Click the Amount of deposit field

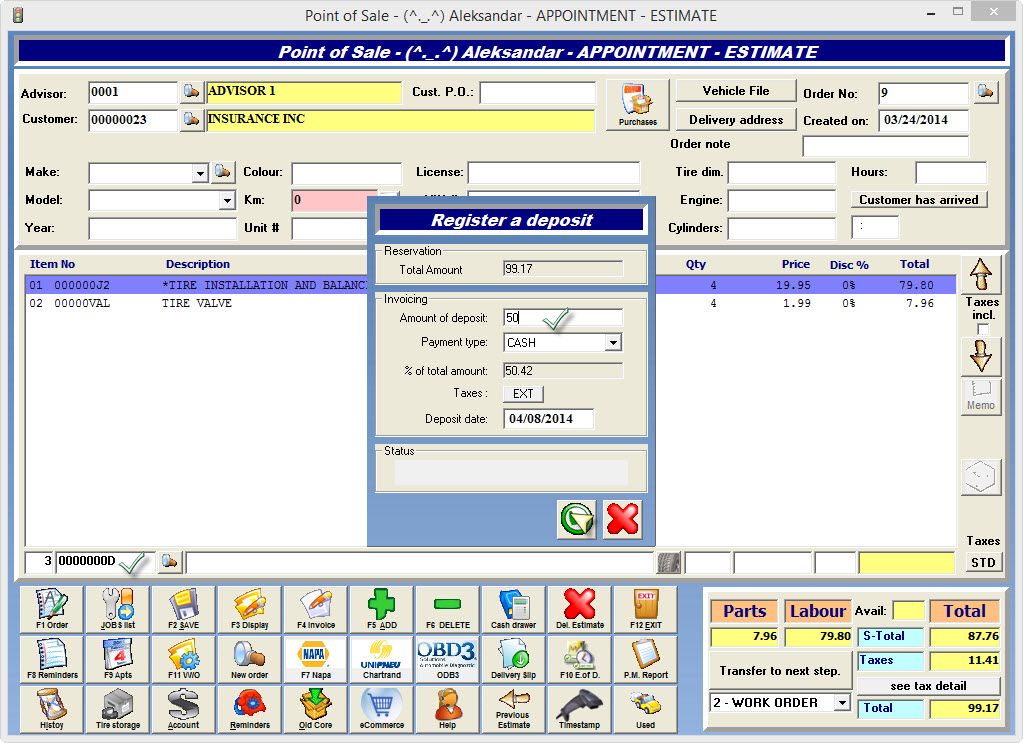(563, 318)
